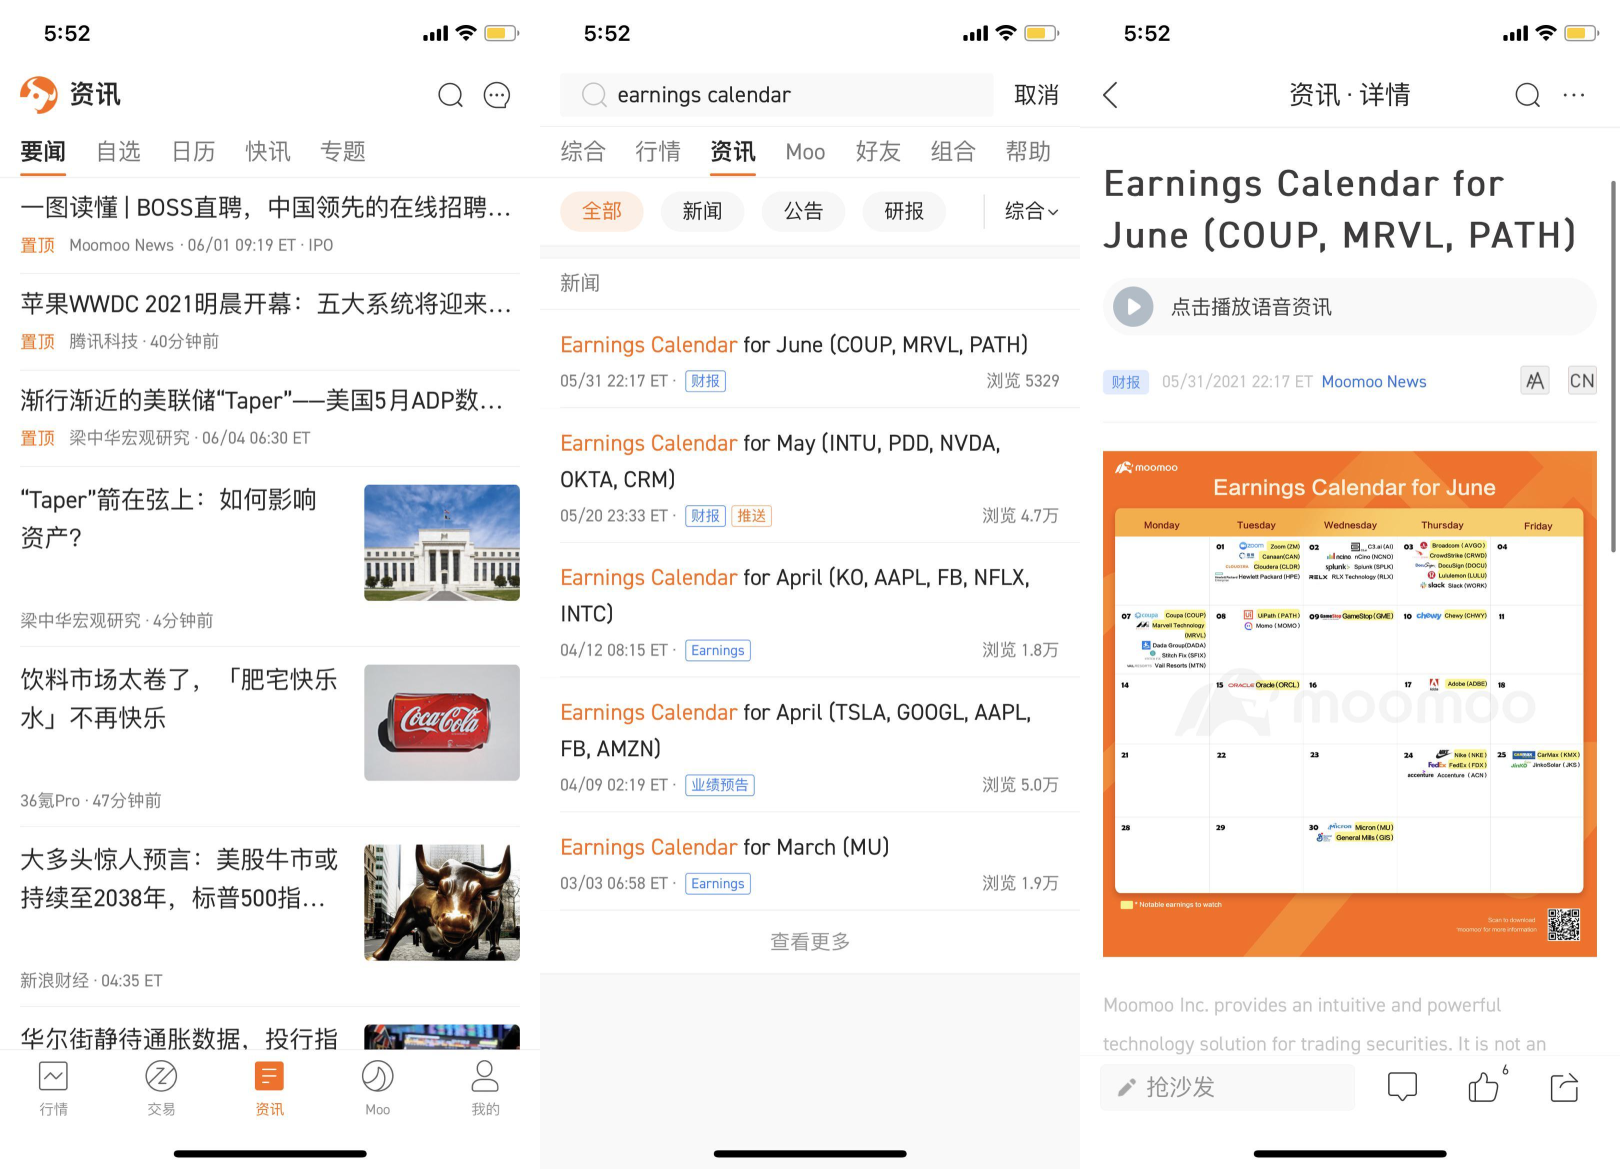Image resolution: width=1620 pixels, height=1169 pixels.
Task: Tap search icon on the 资讯·详情 header
Action: point(1527,95)
